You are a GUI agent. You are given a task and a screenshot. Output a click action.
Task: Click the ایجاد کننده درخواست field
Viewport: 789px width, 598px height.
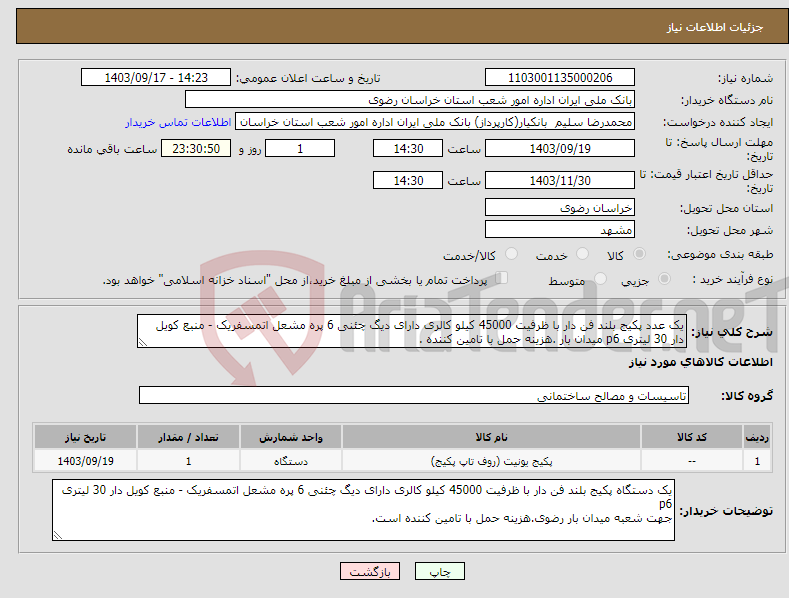coord(435,122)
